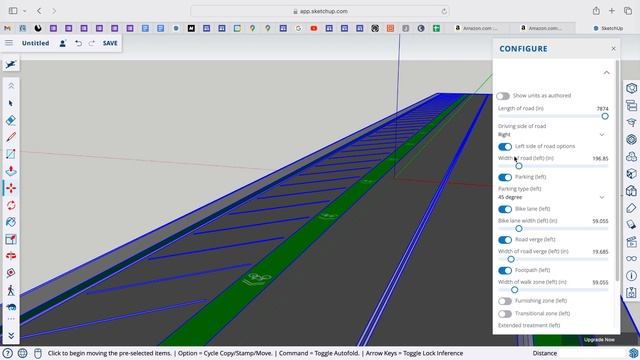
Task: Go back in Safari
Action: [x=39, y=11]
